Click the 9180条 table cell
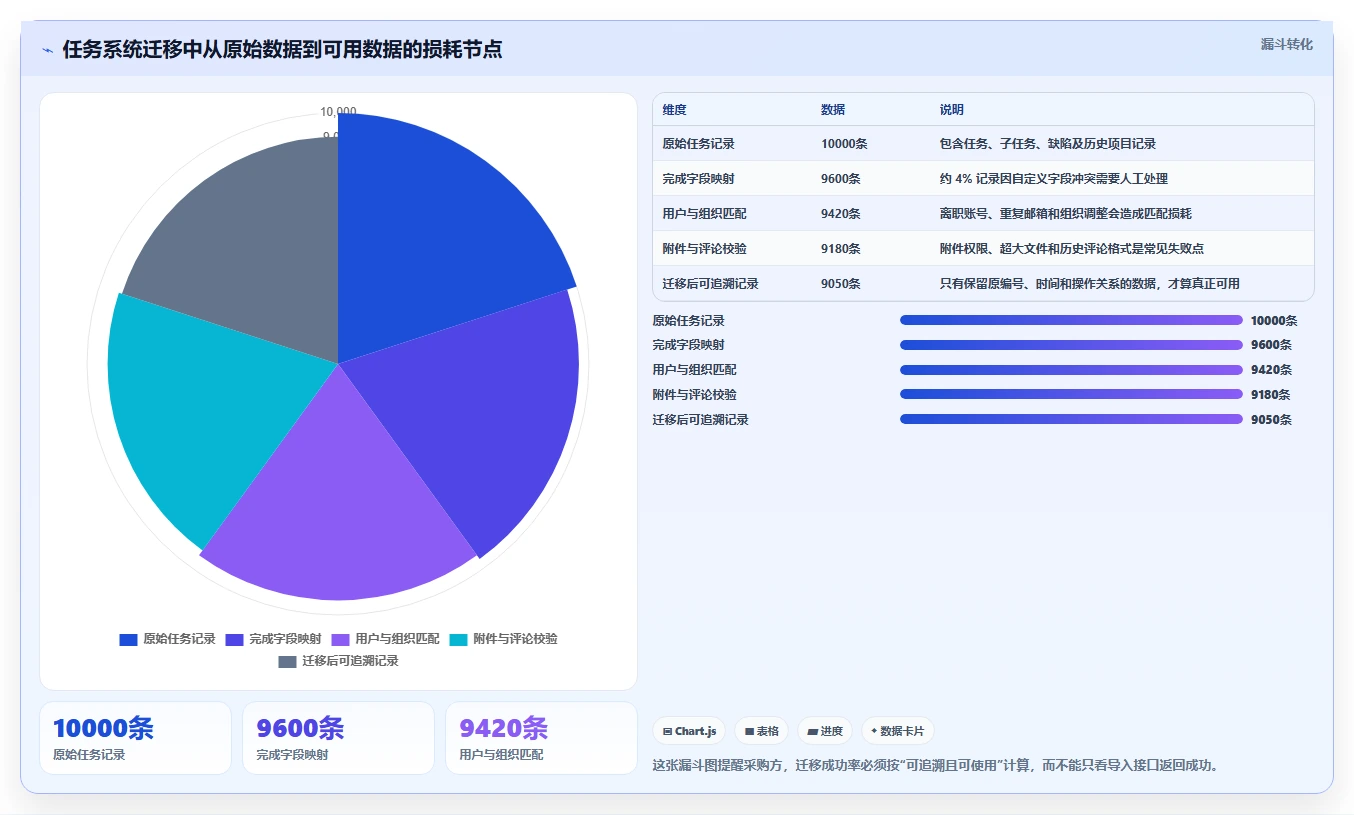This screenshot has height=815, width=1354. point(841,249)
